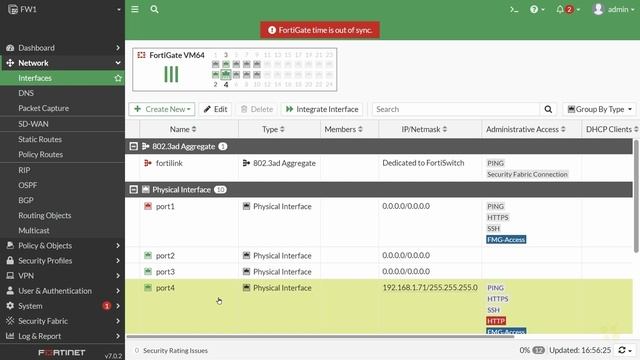Sort by the Members column

tap(343, 129)
